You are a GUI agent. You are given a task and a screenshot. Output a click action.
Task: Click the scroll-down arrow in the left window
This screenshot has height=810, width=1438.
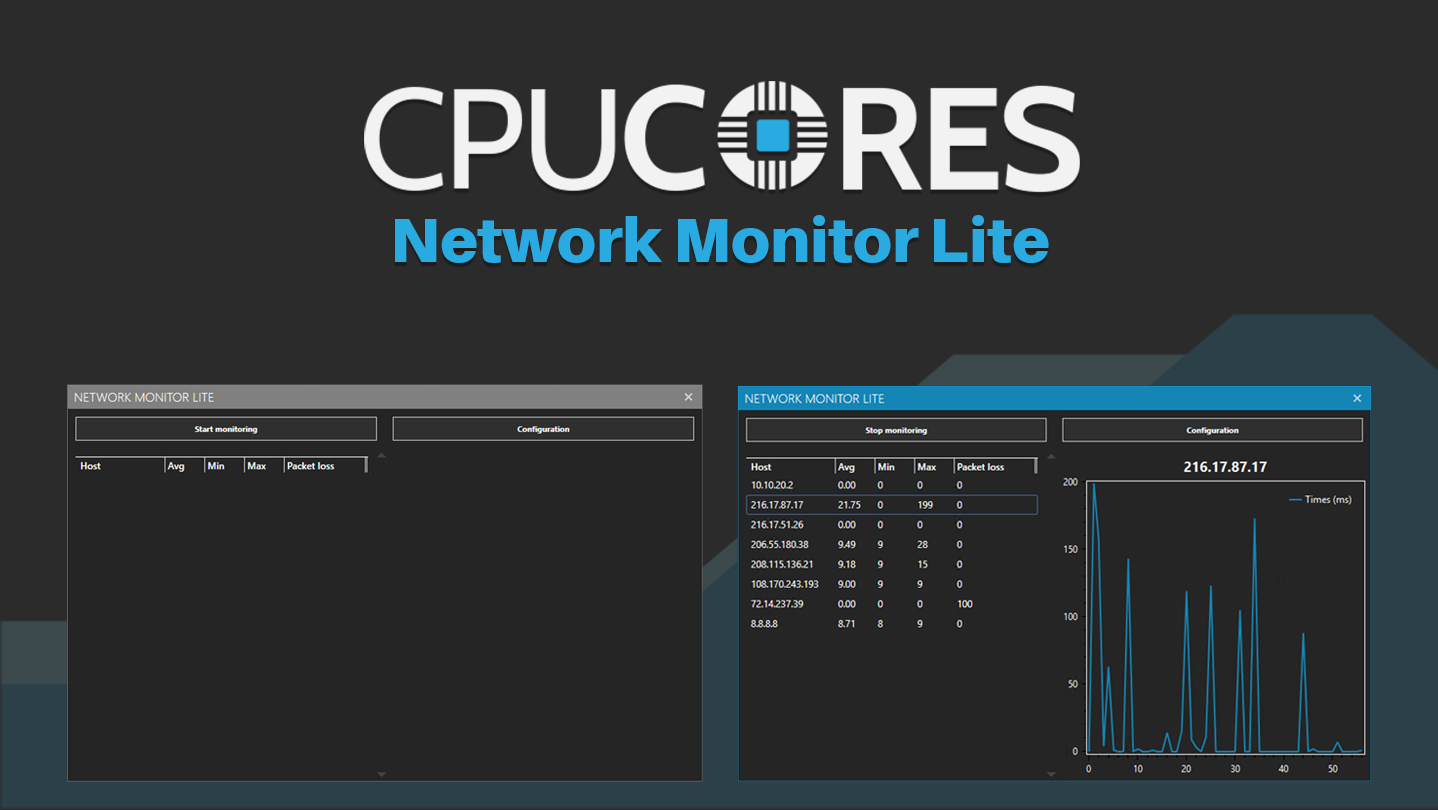380,773
